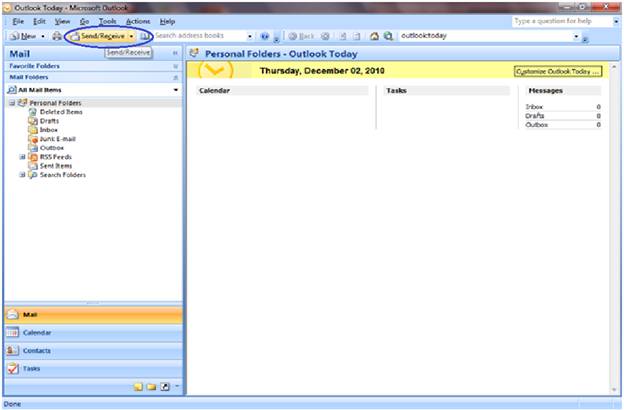Click the Search Folders magnifier icon
Screen dimensions: 624x410
(x=33, y=175)
